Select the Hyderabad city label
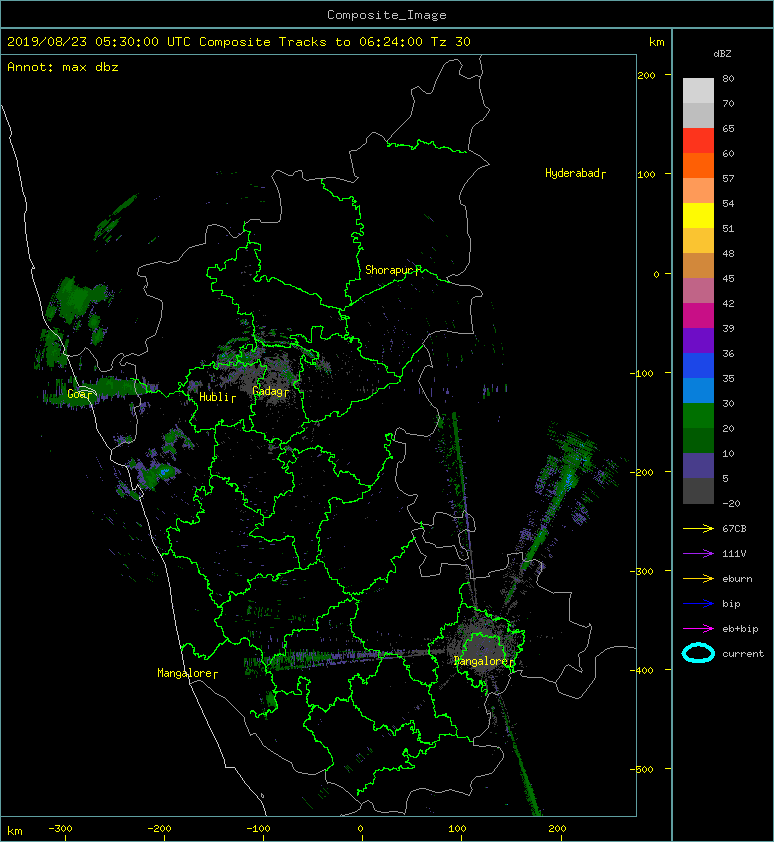The height and width of the screenshot is (842, 774). pos(575,173)
